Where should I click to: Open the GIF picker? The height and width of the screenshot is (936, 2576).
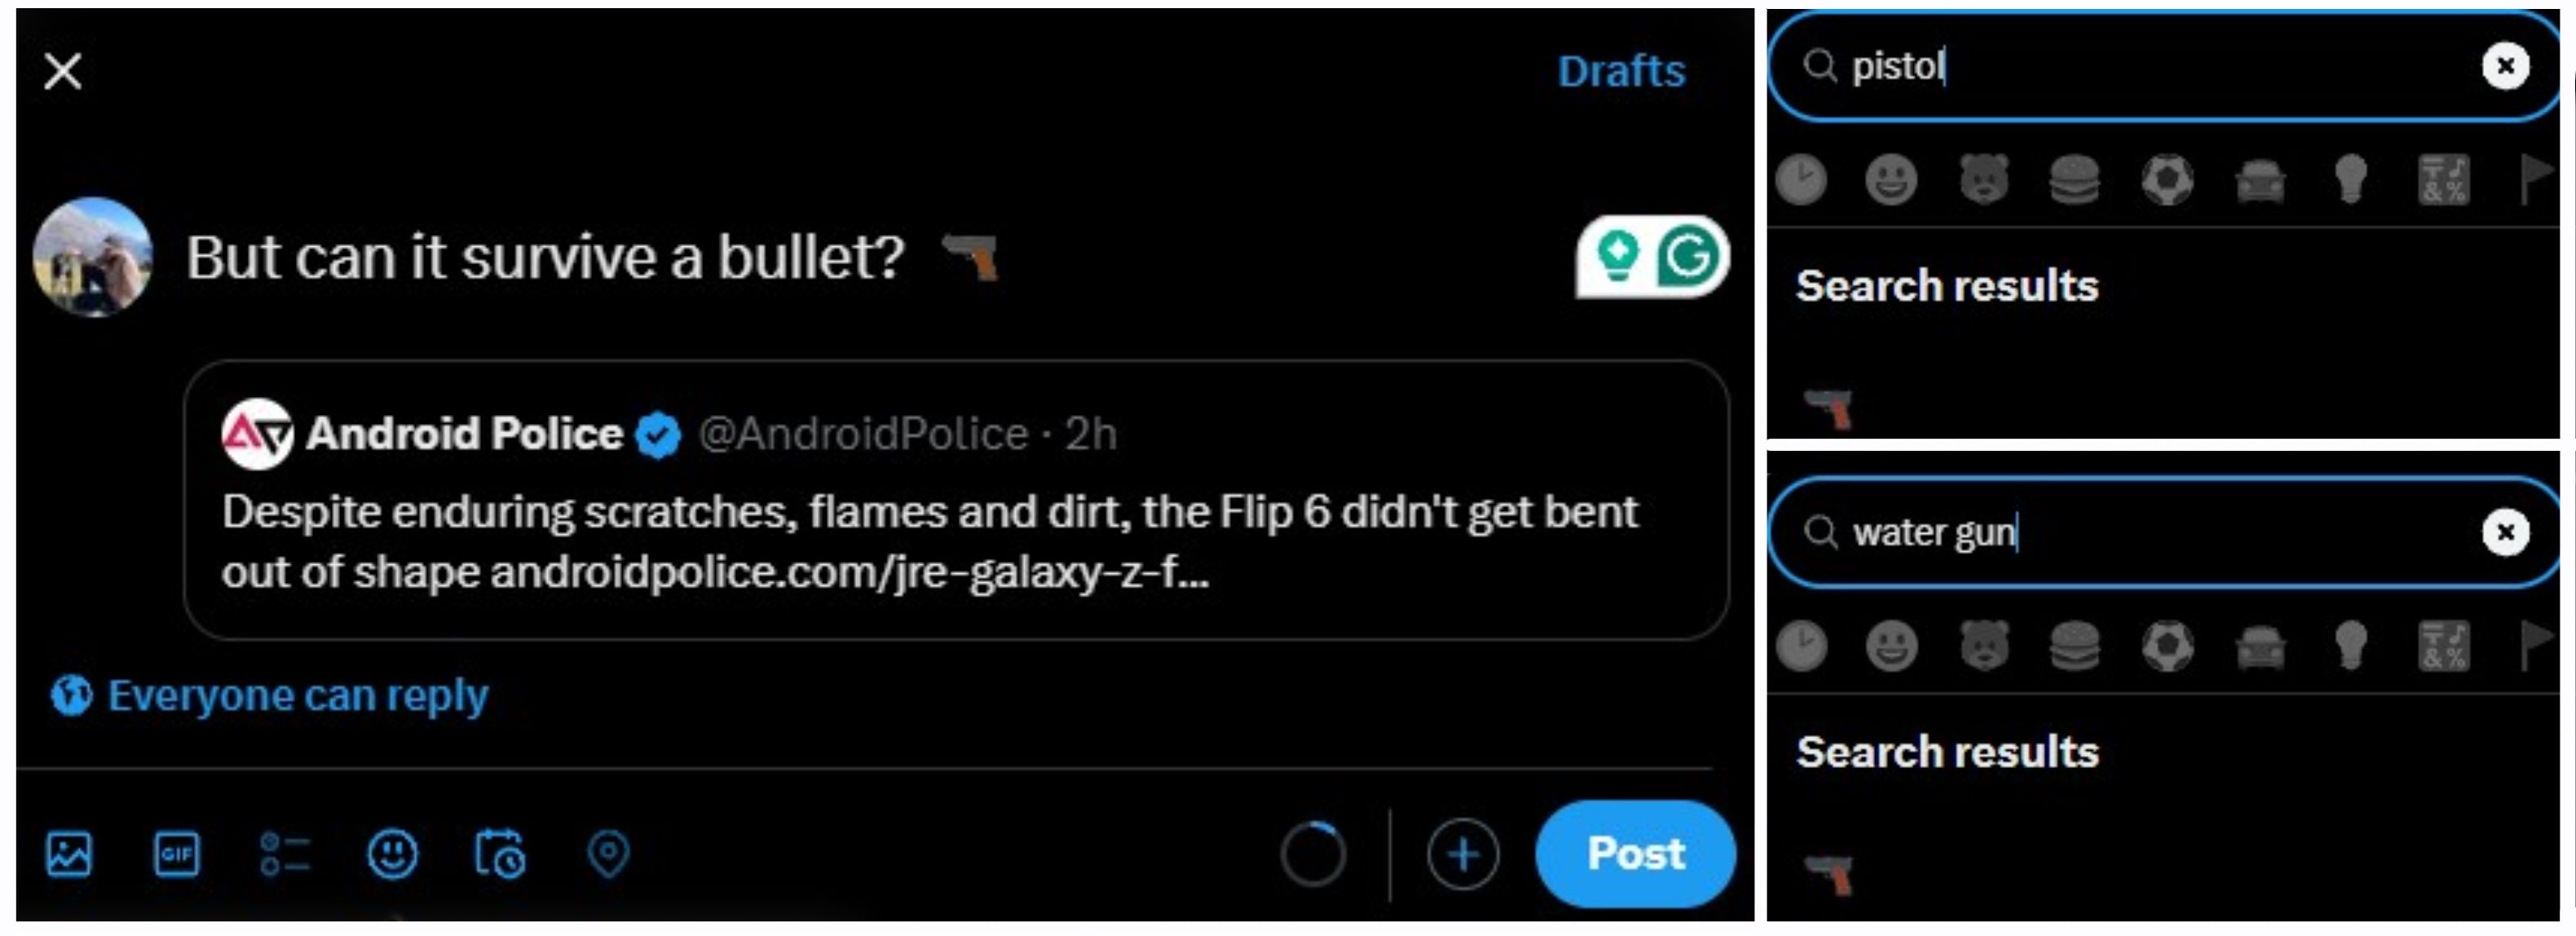pos(177,854)
